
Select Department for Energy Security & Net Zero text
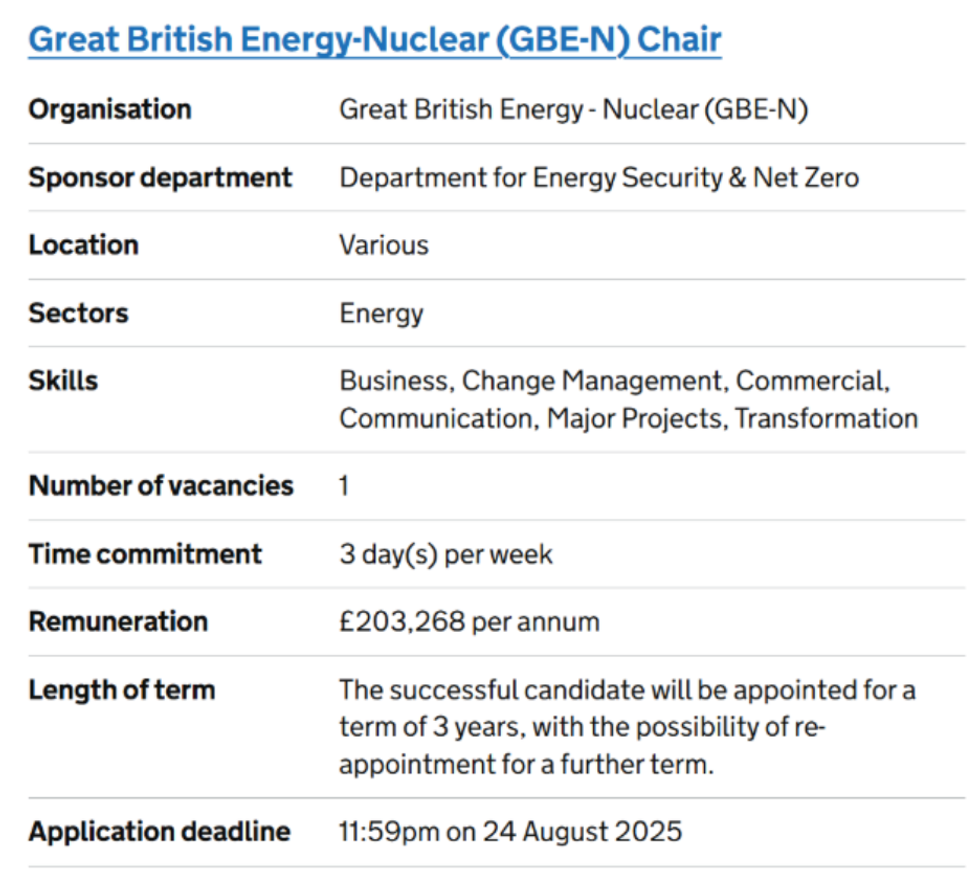pos(599,178)
